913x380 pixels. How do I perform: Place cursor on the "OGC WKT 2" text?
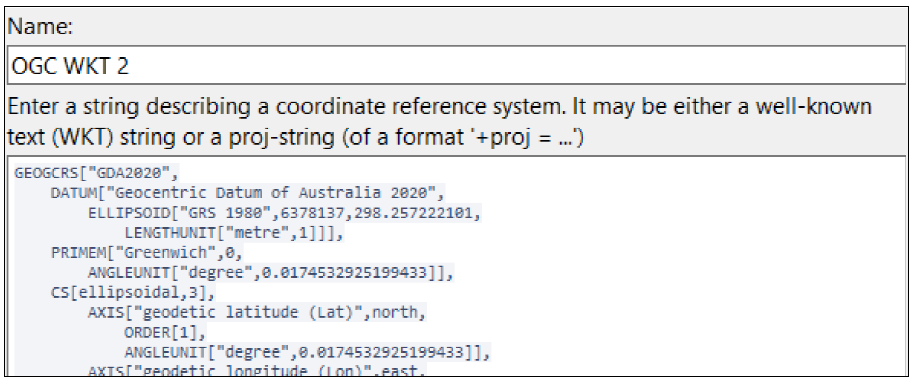point(70,67)
